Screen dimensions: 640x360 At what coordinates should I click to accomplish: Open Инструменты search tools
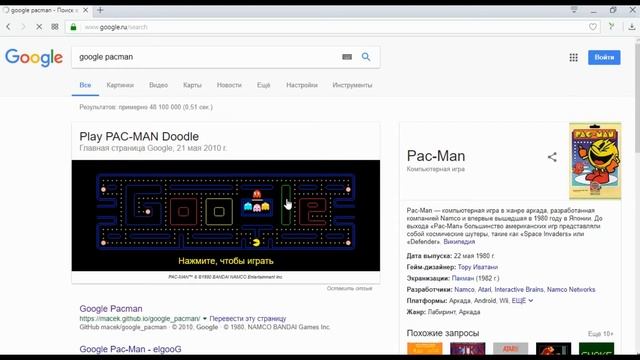pyautogui.click(x=352, y=85)
